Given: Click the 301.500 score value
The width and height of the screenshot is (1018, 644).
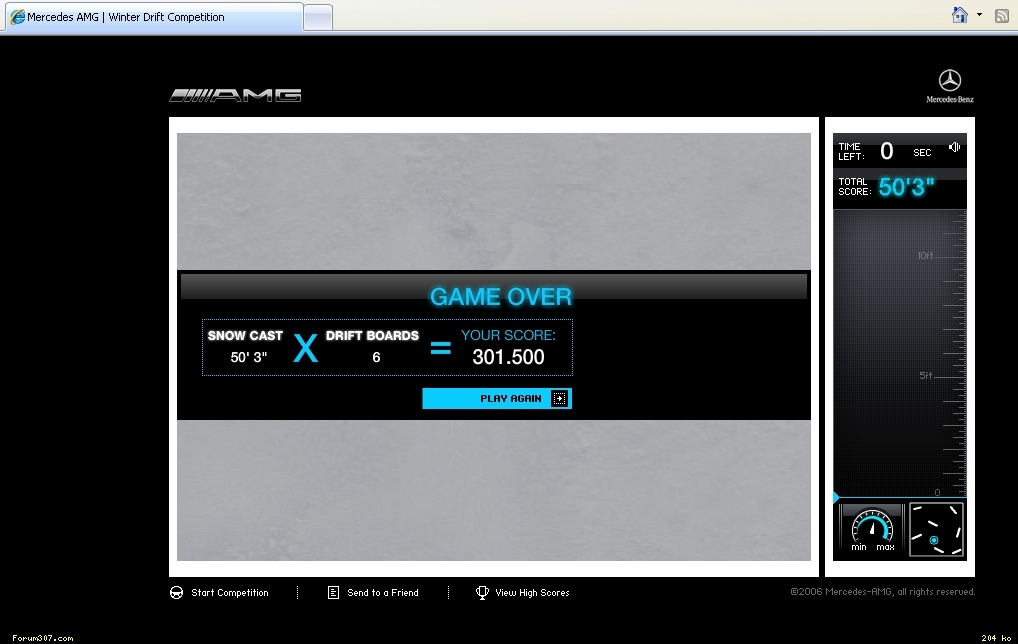Looking at the screenshot, I should [x=508, y=357].
